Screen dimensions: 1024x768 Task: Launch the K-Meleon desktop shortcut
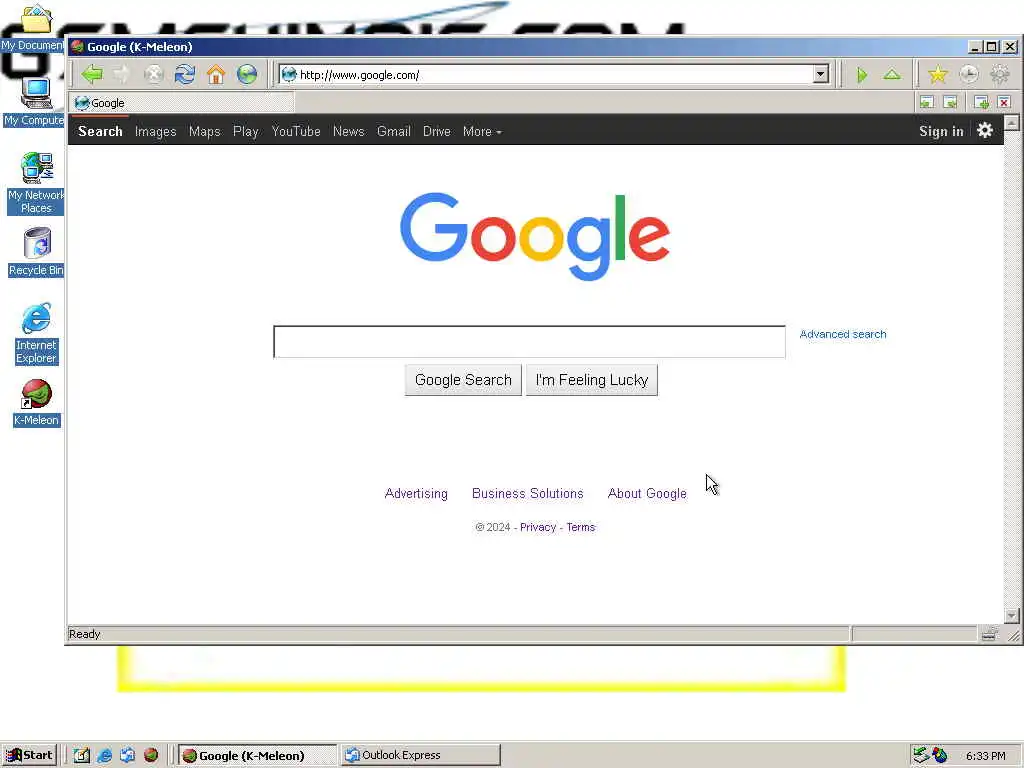click(x=36, y=403)
